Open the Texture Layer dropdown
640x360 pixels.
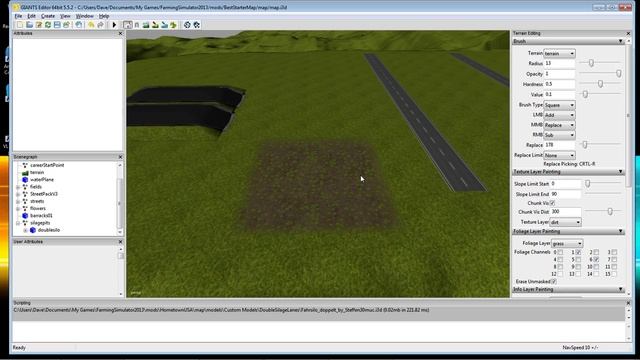click(x=565, y=222)
